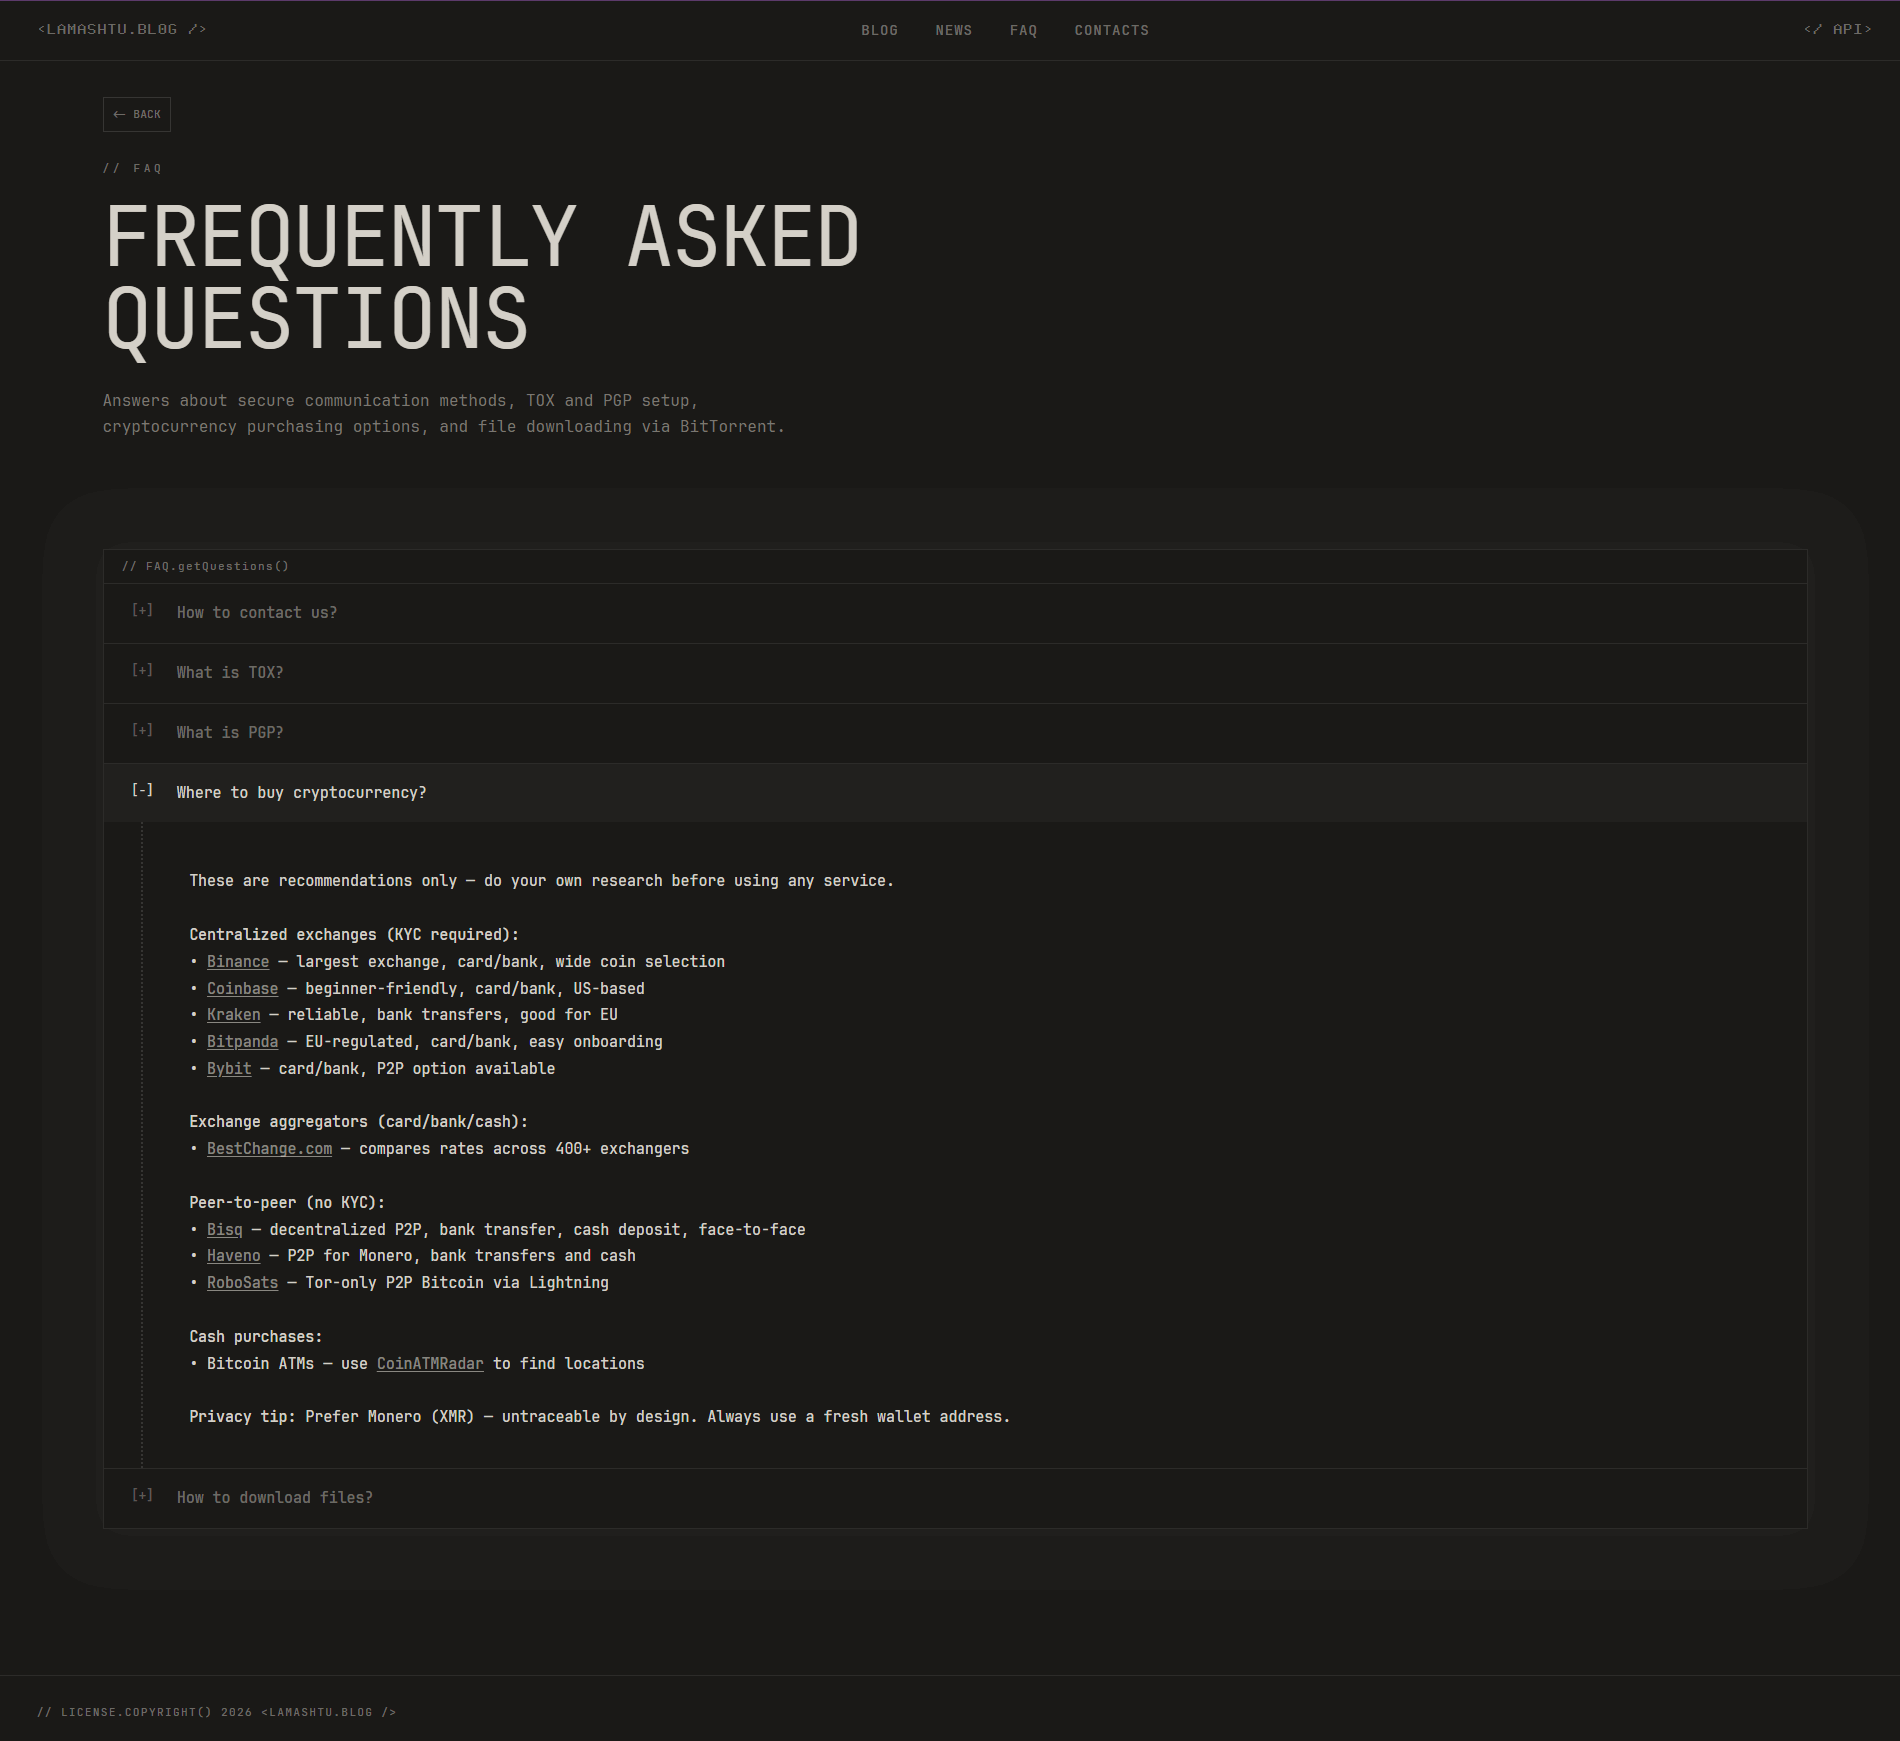
Task: Open the Haveno link
Action: (x=233, y=1256)
